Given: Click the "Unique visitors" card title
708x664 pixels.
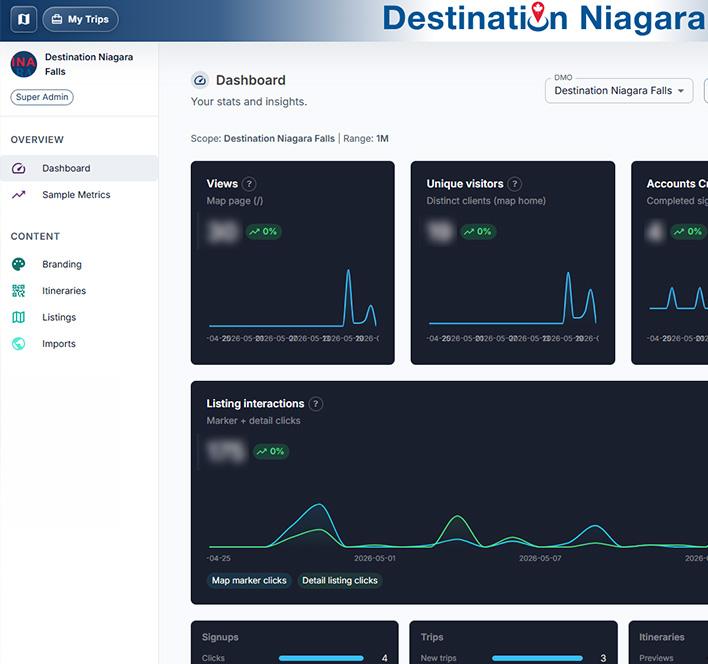Looking at the screenshot, I should coord(465,184).
